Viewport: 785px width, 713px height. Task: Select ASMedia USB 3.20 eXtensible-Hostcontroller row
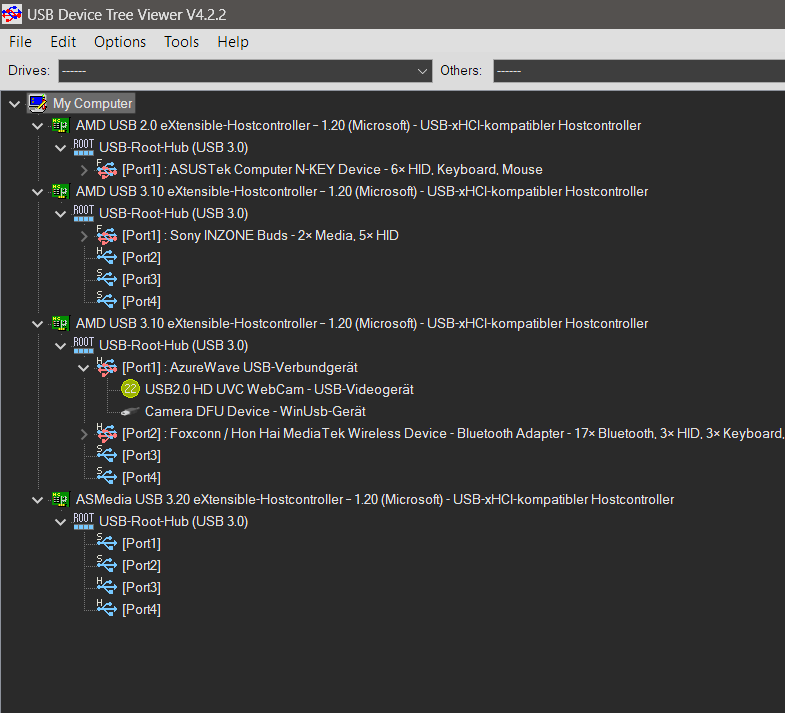pos(375,499)
